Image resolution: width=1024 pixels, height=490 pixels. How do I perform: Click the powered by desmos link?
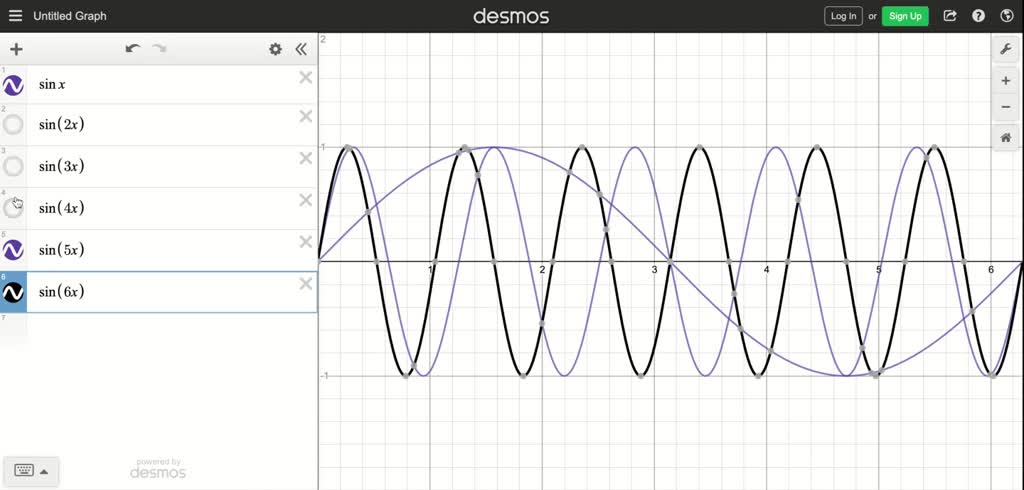pos(158,468)
